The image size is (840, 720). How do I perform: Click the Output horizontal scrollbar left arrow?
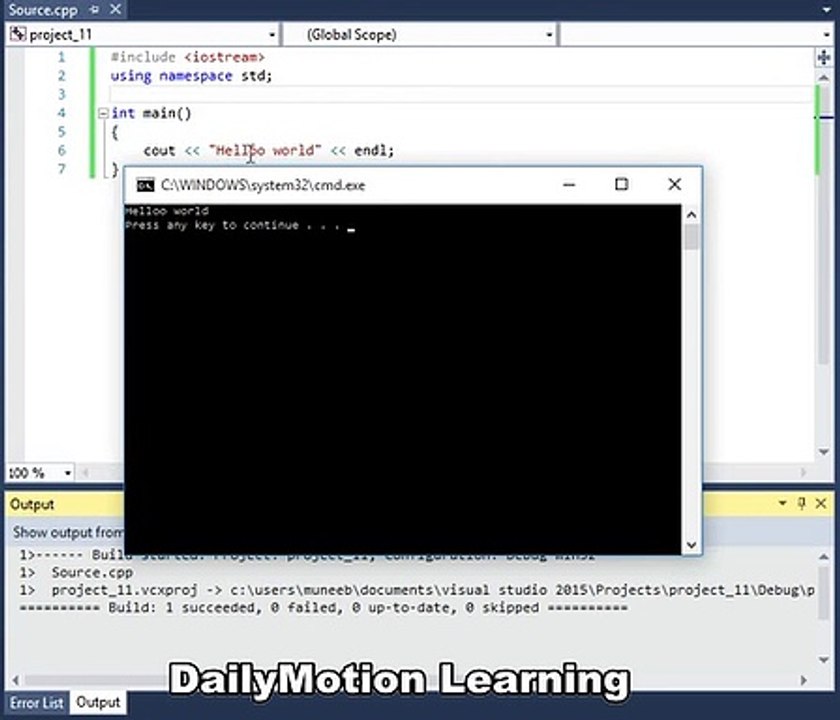click(16, 680)
